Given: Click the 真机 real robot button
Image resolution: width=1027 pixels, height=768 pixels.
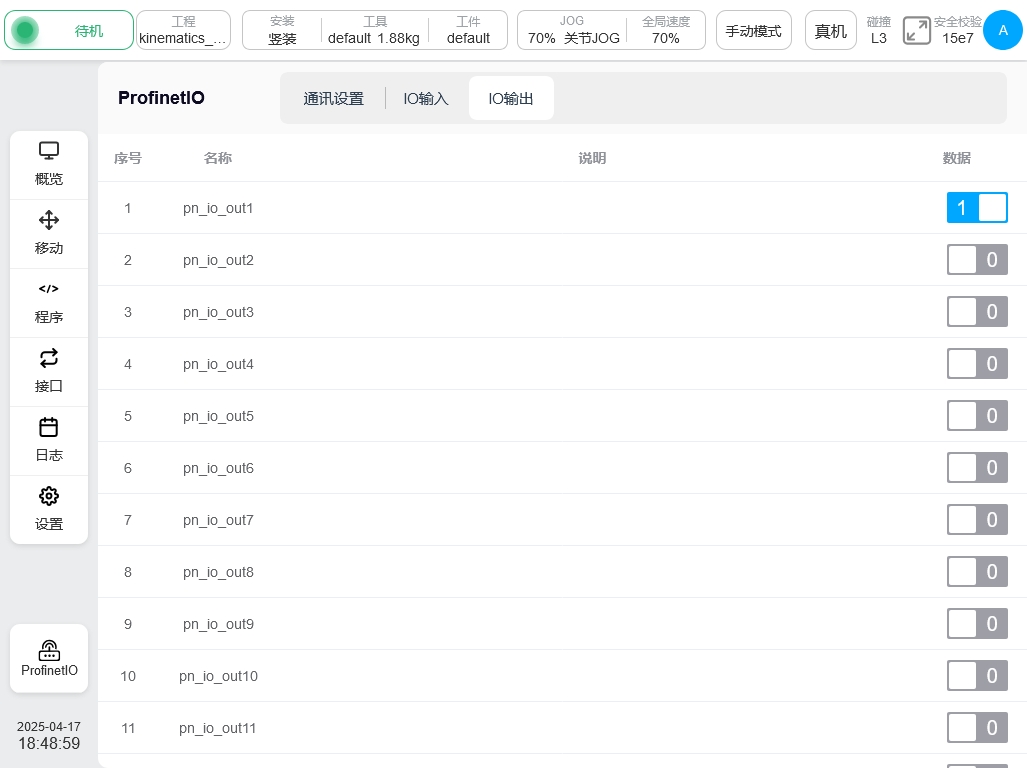Looking at the screenshot, I should 830,31.
